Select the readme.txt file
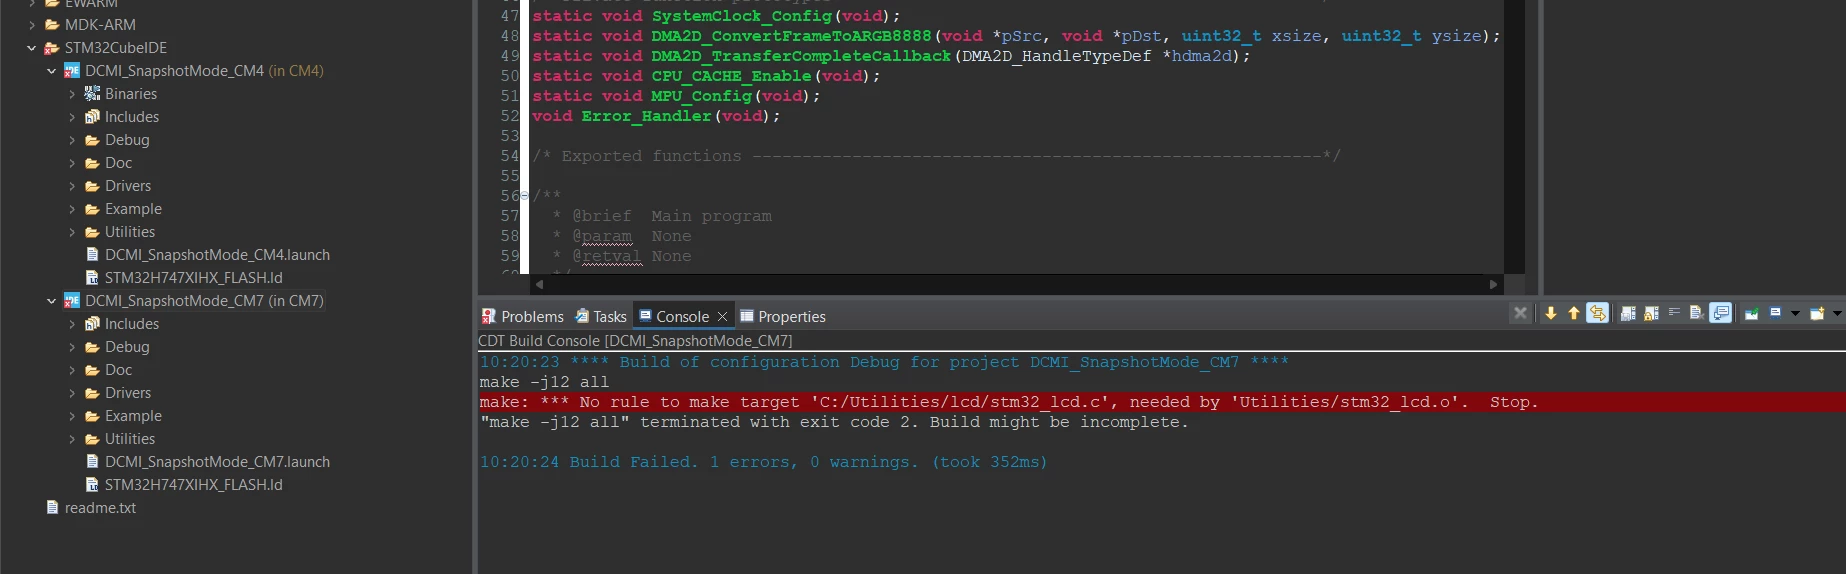 (x=100, y=507)
